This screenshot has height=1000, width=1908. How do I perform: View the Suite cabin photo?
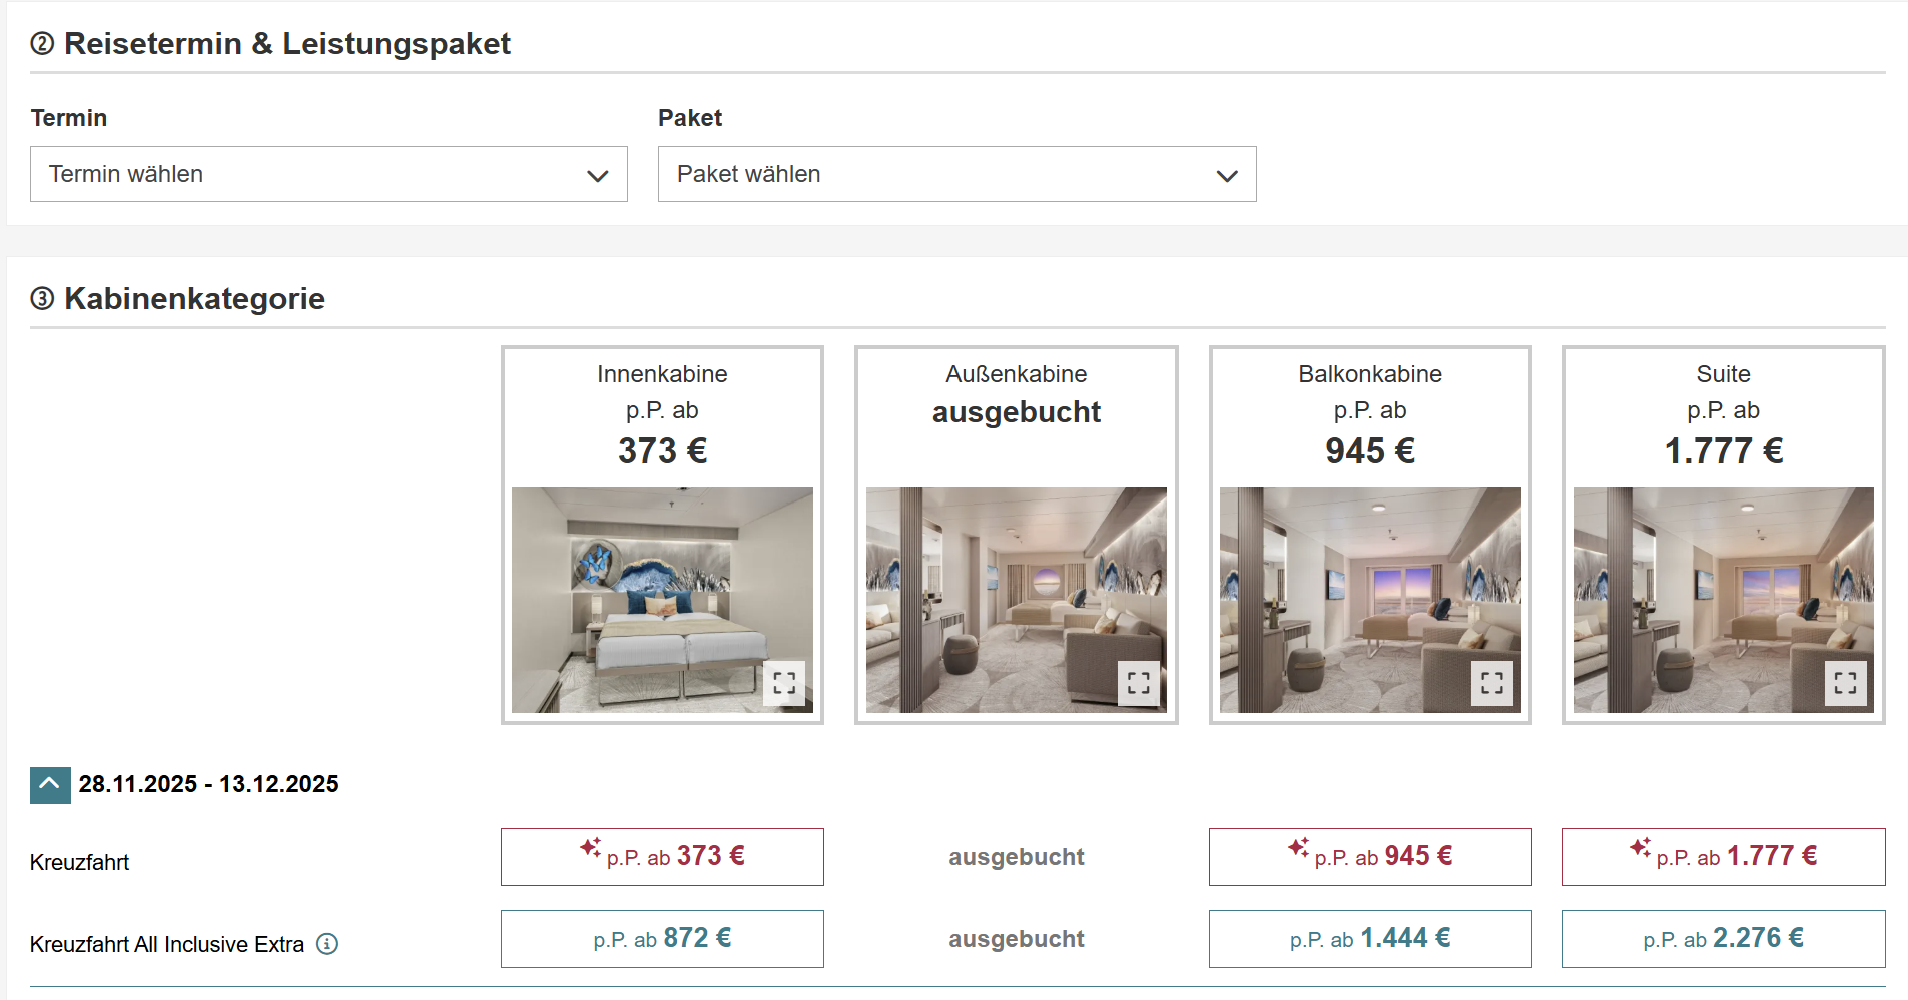(x=1724, y=600)
